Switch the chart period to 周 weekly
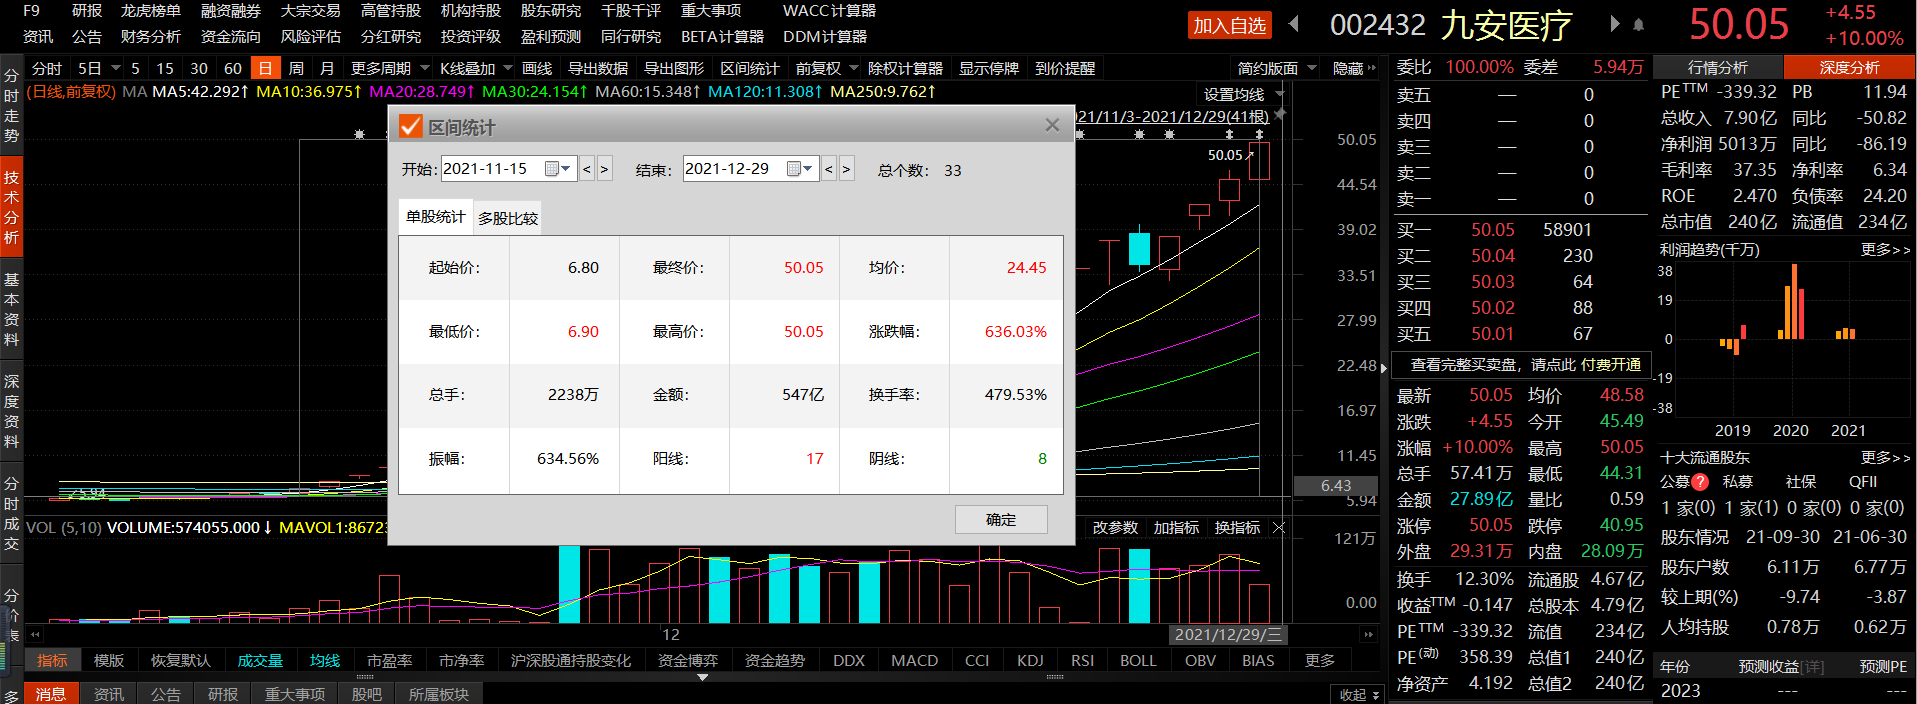The height and width of the screenshot is (704, 1917). pos(296,68)
